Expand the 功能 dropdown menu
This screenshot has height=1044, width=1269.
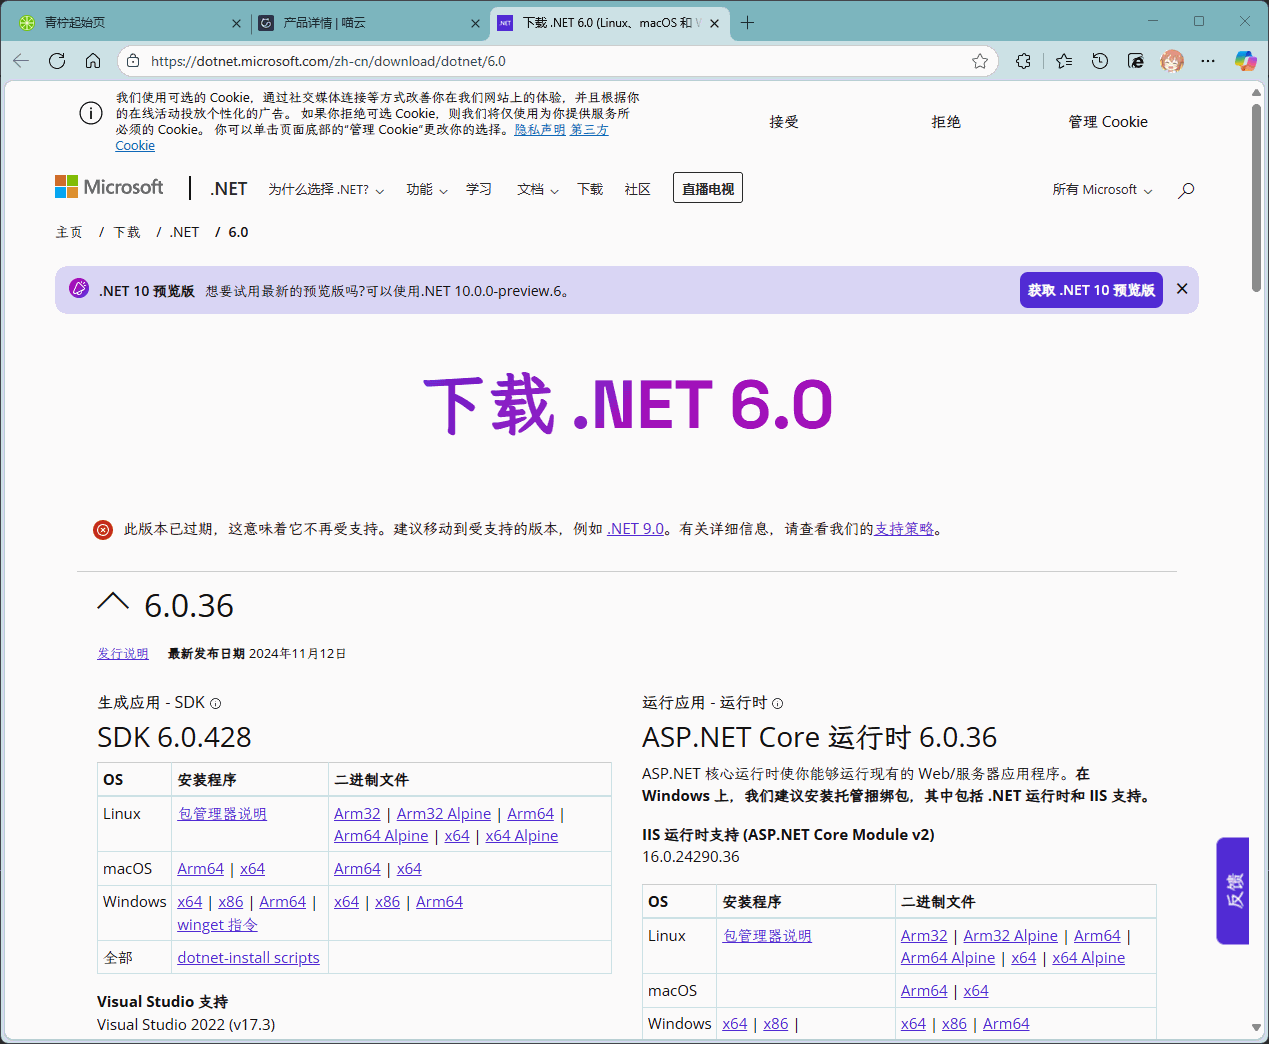tap(427, 189)
